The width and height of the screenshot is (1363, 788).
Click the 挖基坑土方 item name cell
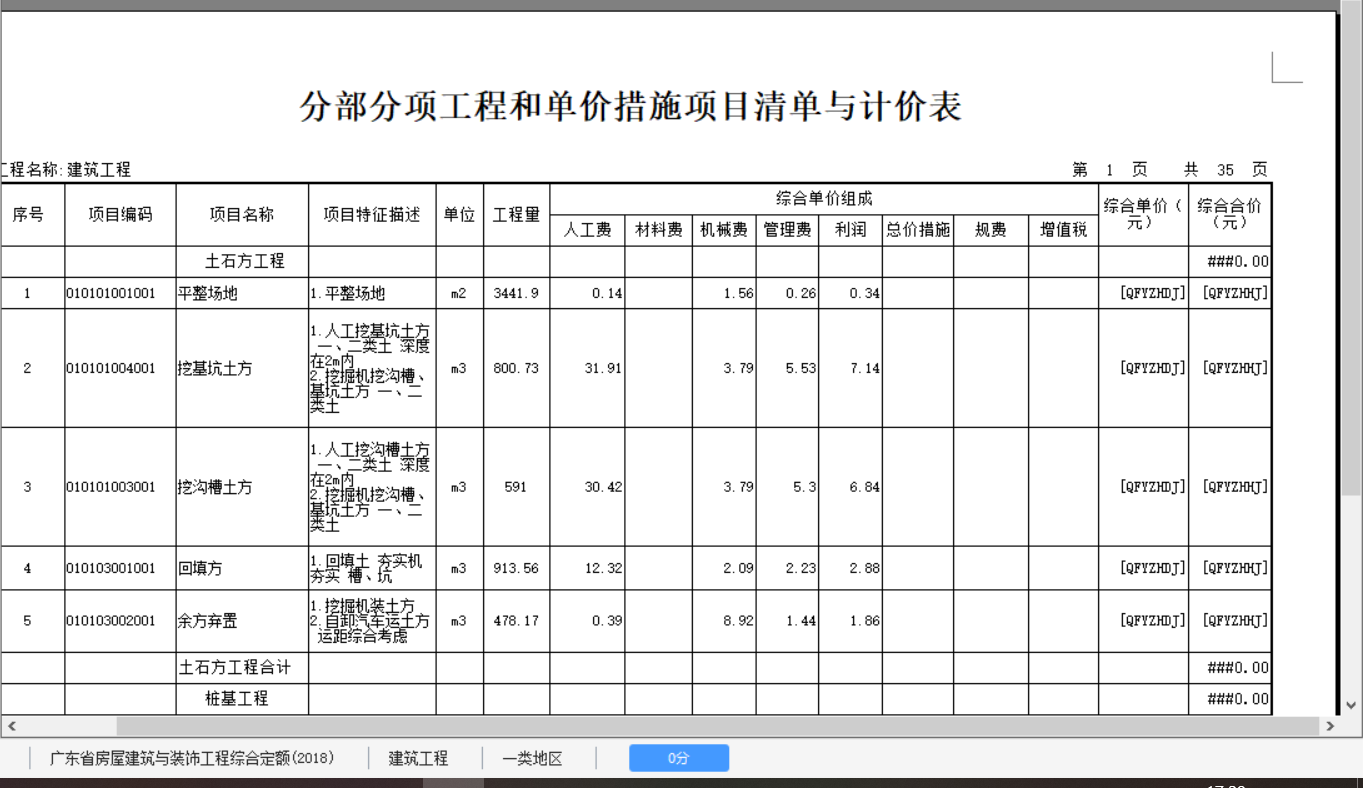(x=242, y=368)
